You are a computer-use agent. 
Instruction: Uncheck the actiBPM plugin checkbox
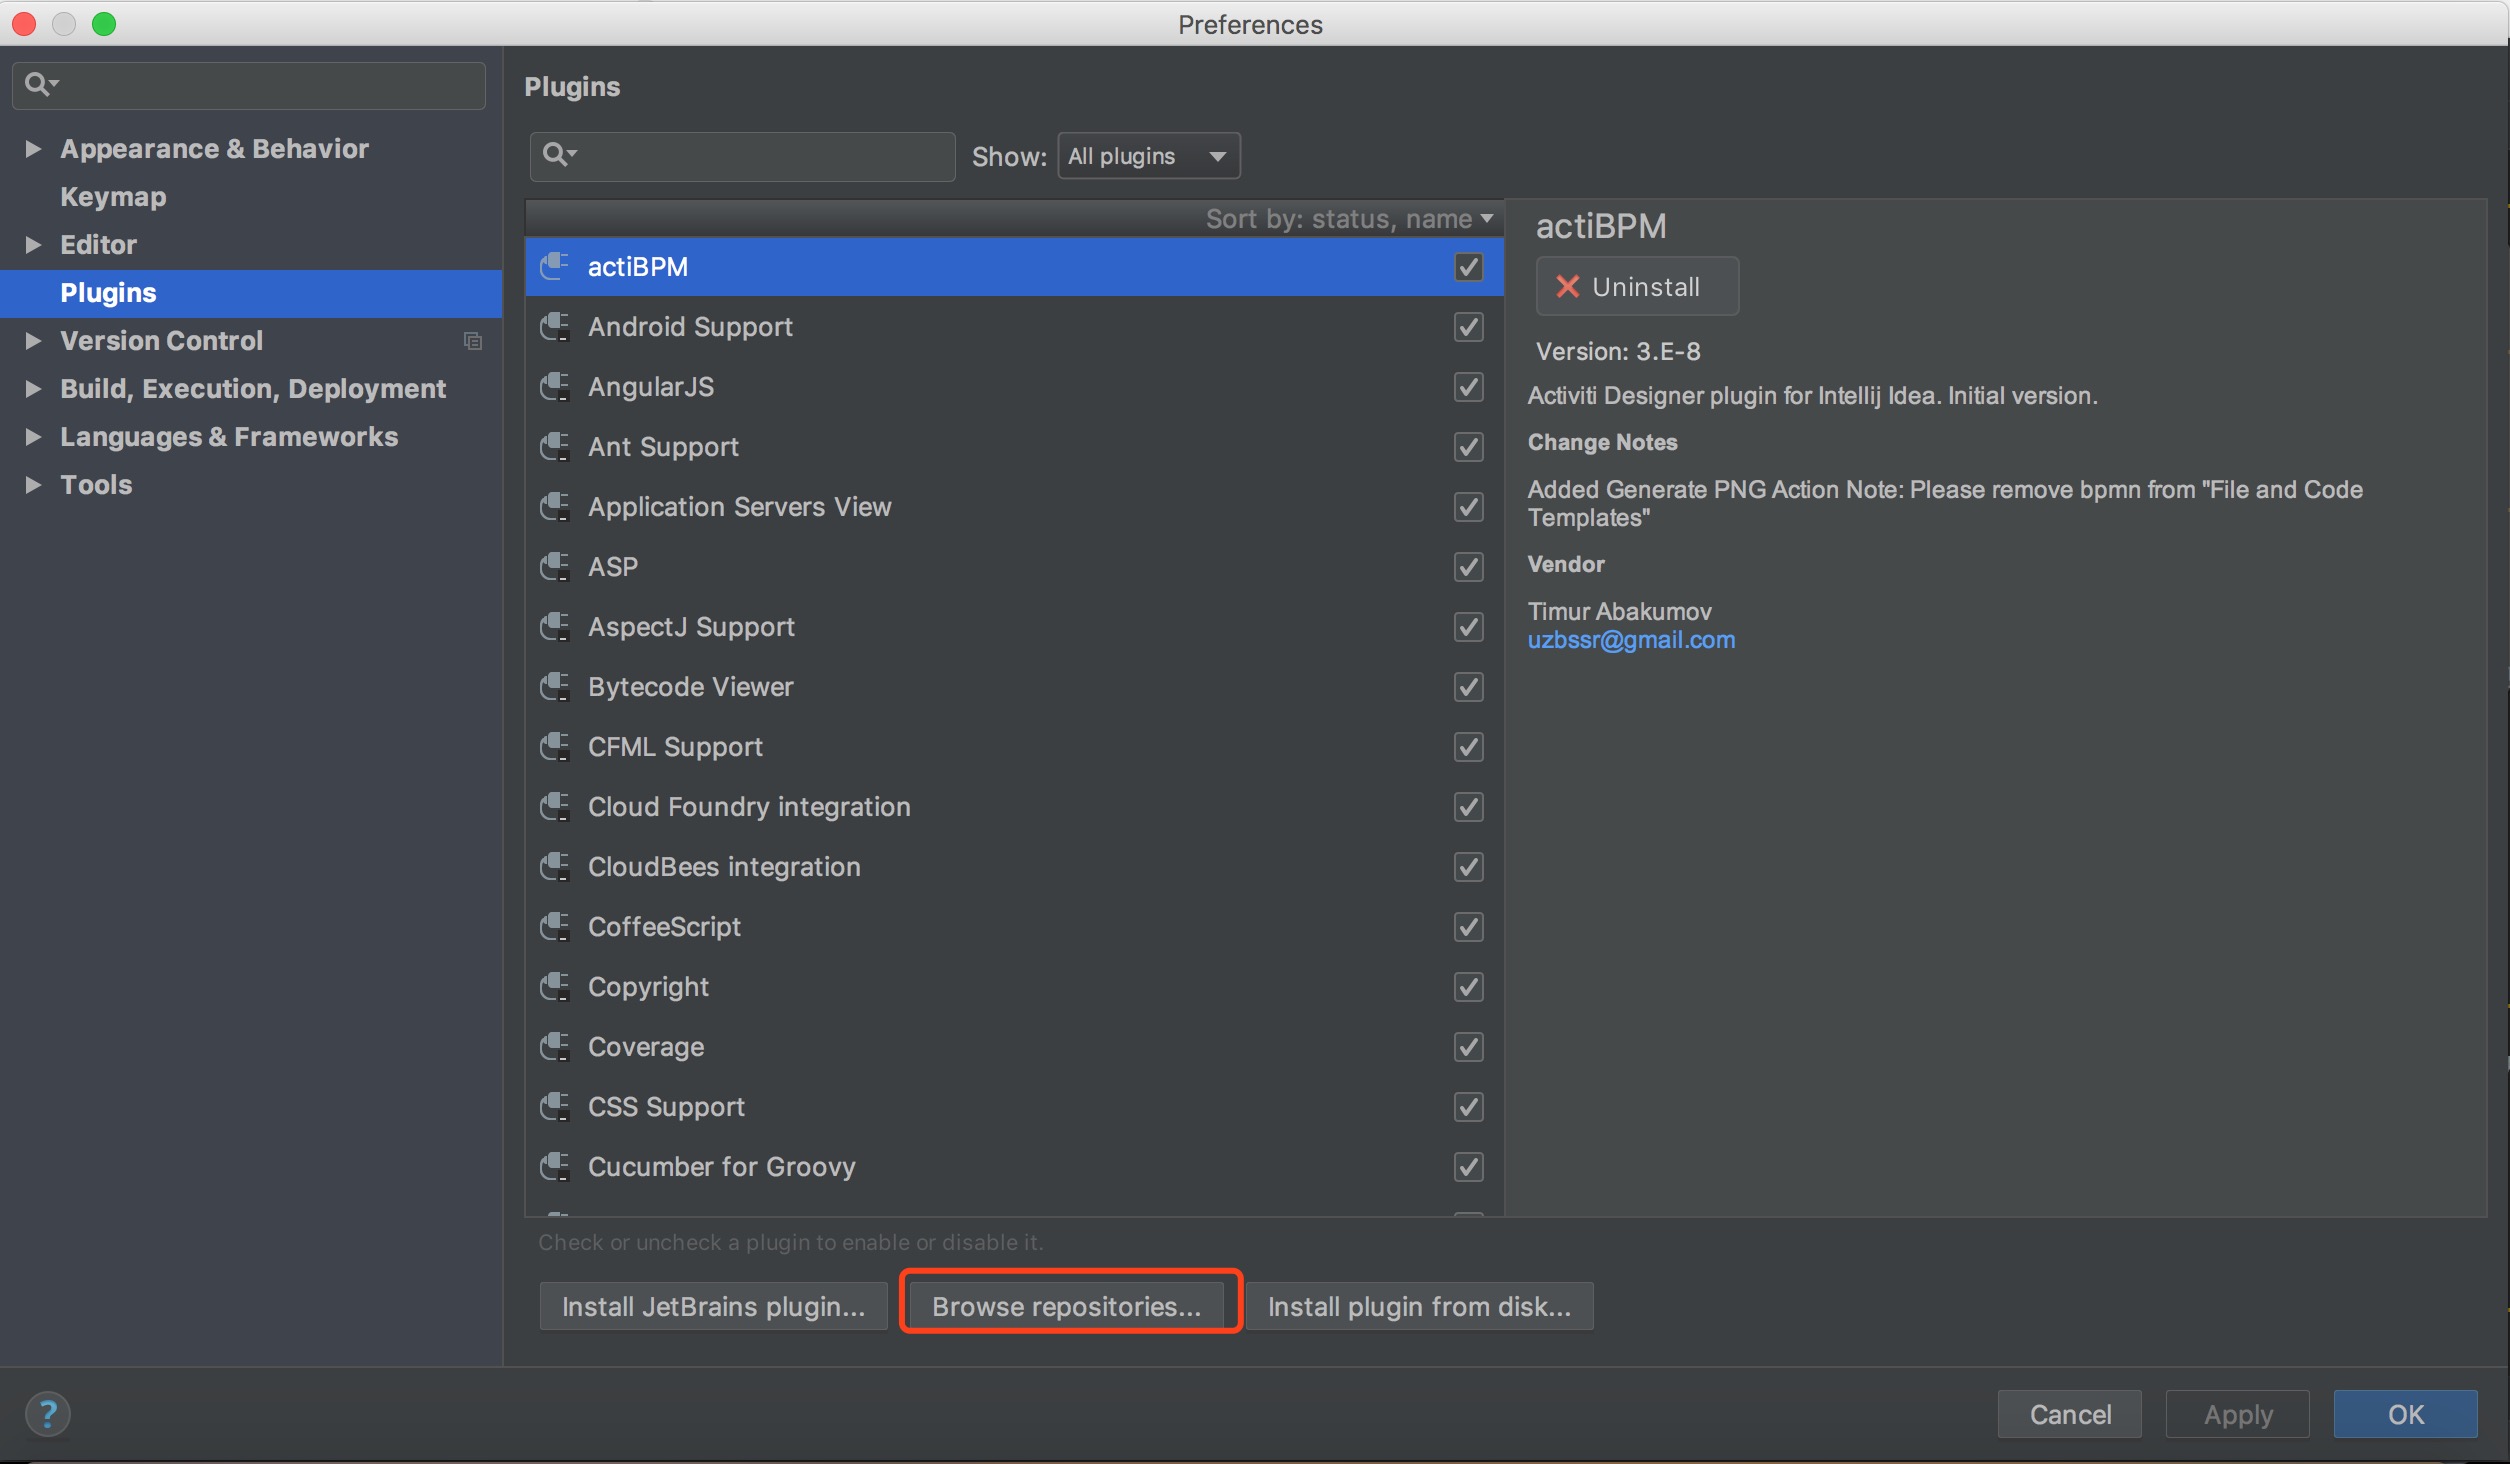[1467, 267]
